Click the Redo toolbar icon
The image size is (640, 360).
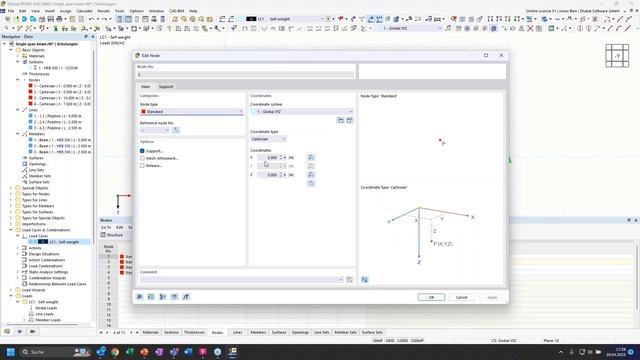(x=104, y=19)
